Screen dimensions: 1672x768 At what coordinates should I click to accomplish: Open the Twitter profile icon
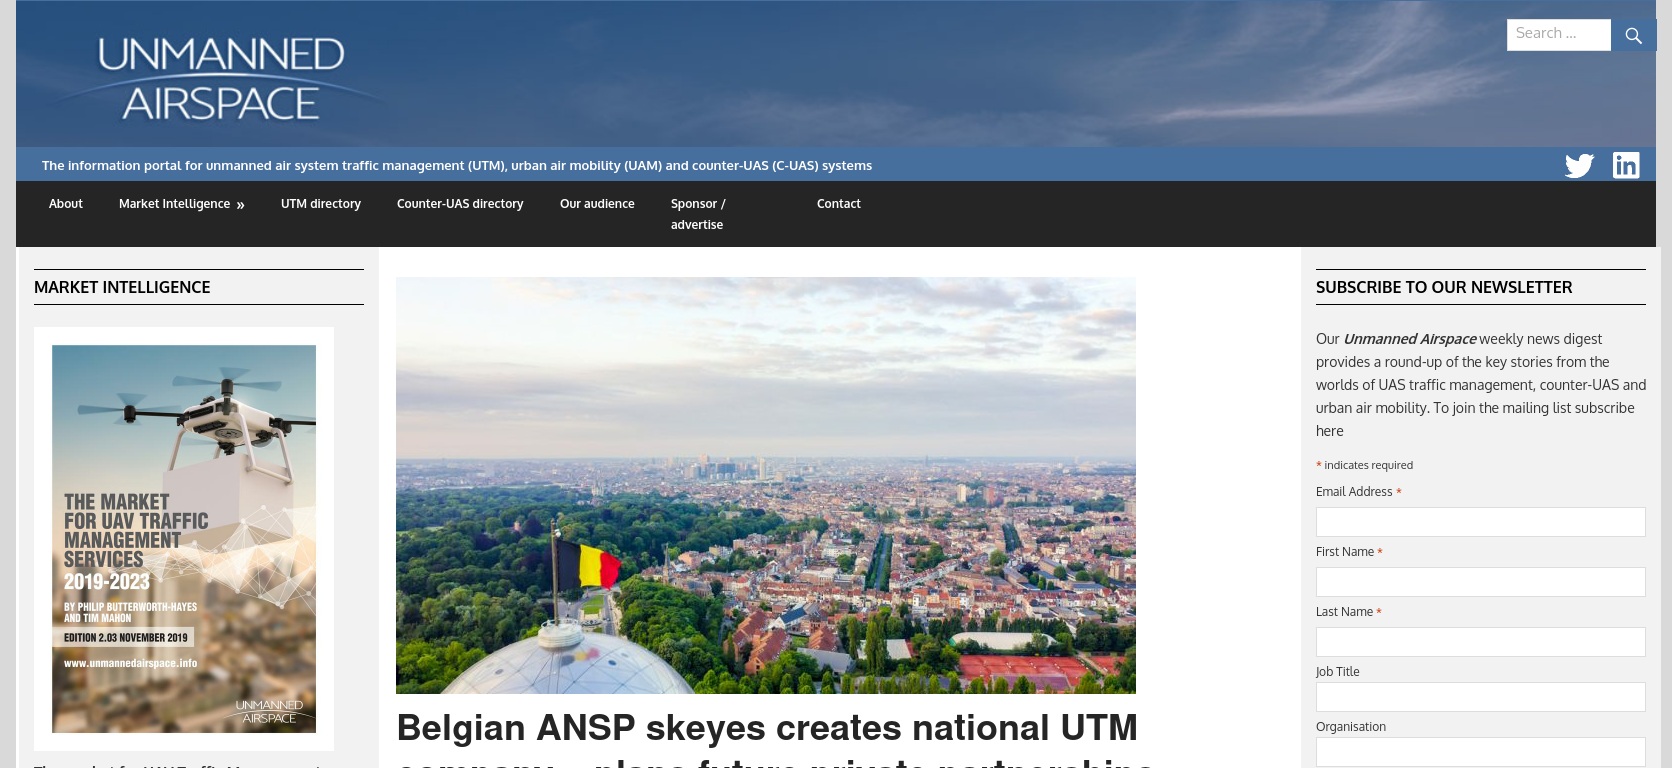[1579, 165]
